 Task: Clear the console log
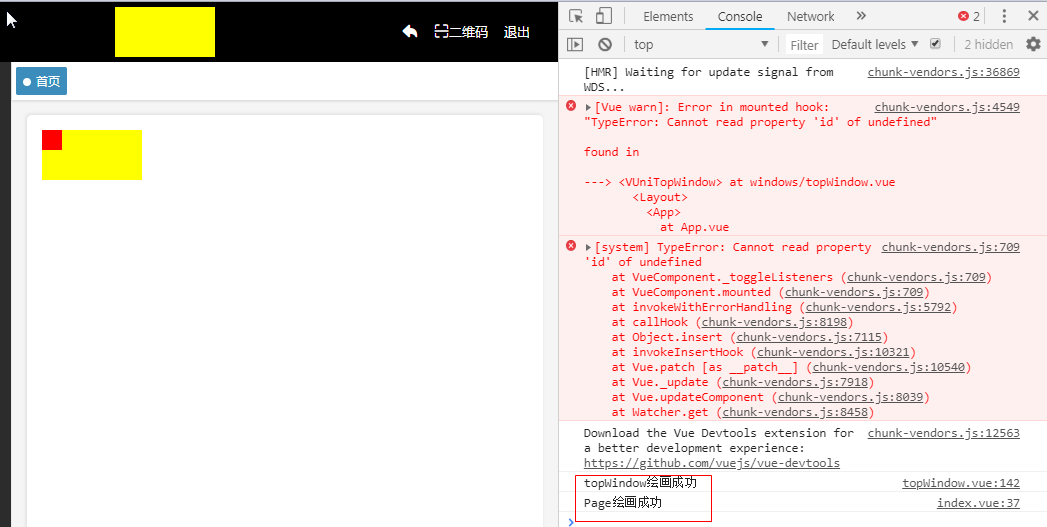605,44
